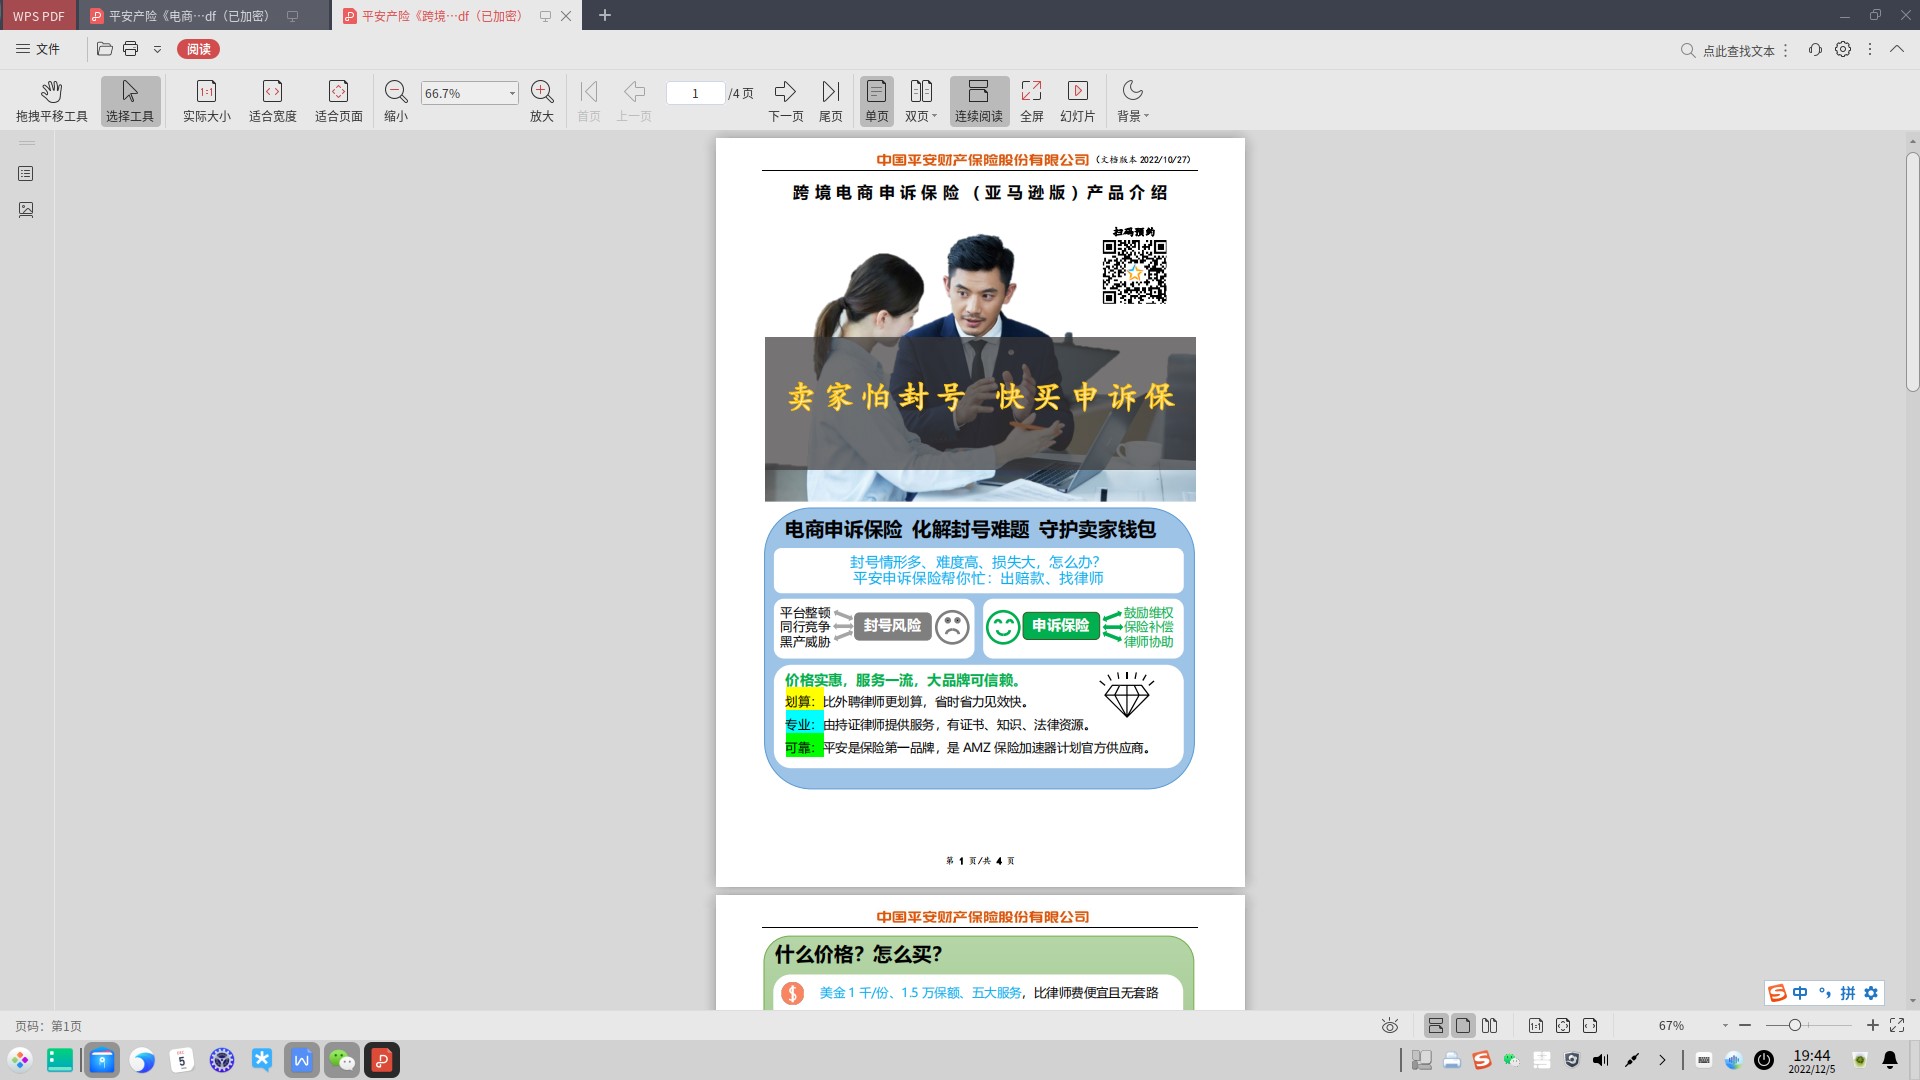Screen dimensions: 1920x1080
Task: Switch to the 阅读 tab
Action: (198, 49)
